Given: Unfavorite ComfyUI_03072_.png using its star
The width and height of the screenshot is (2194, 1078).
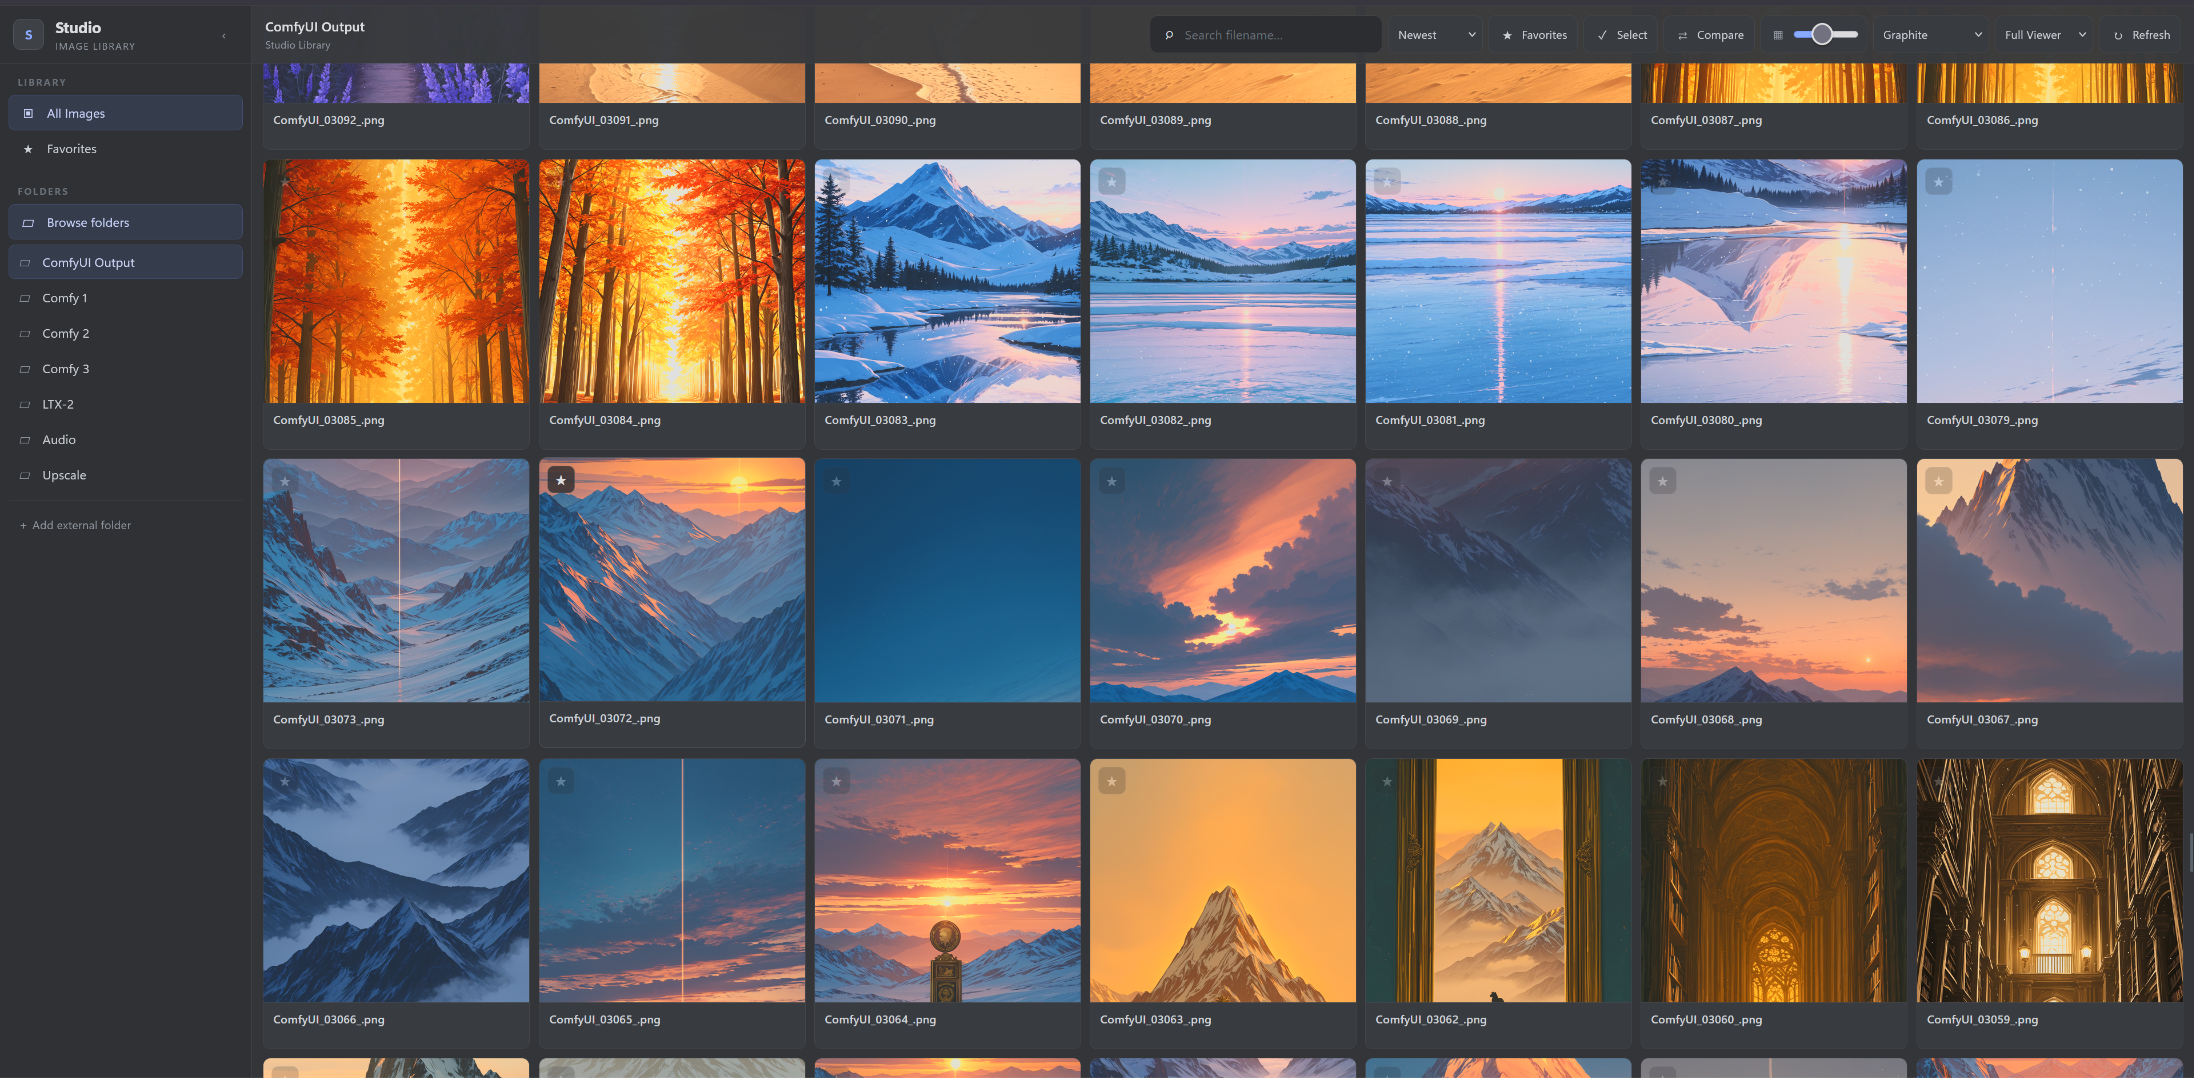Looking at the screenshot, I should 561,481.
